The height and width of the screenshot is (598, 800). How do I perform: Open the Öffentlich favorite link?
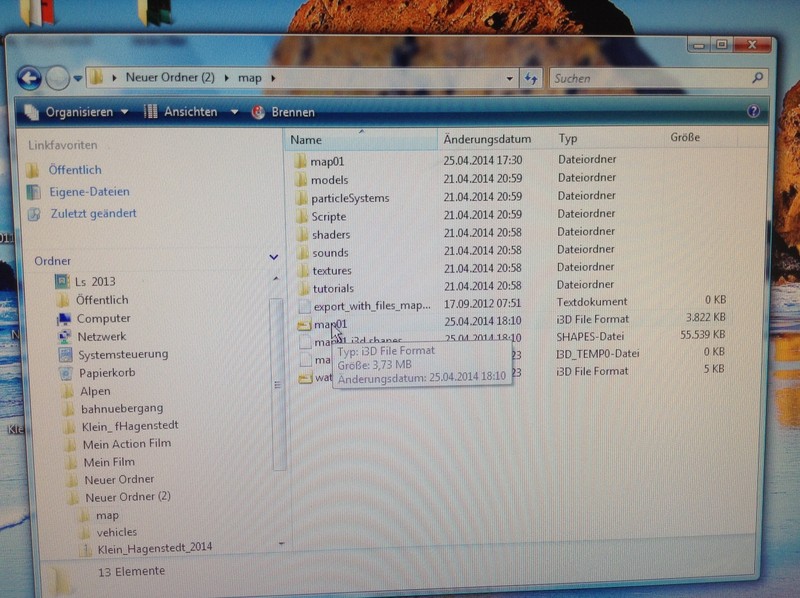(75, 170)
